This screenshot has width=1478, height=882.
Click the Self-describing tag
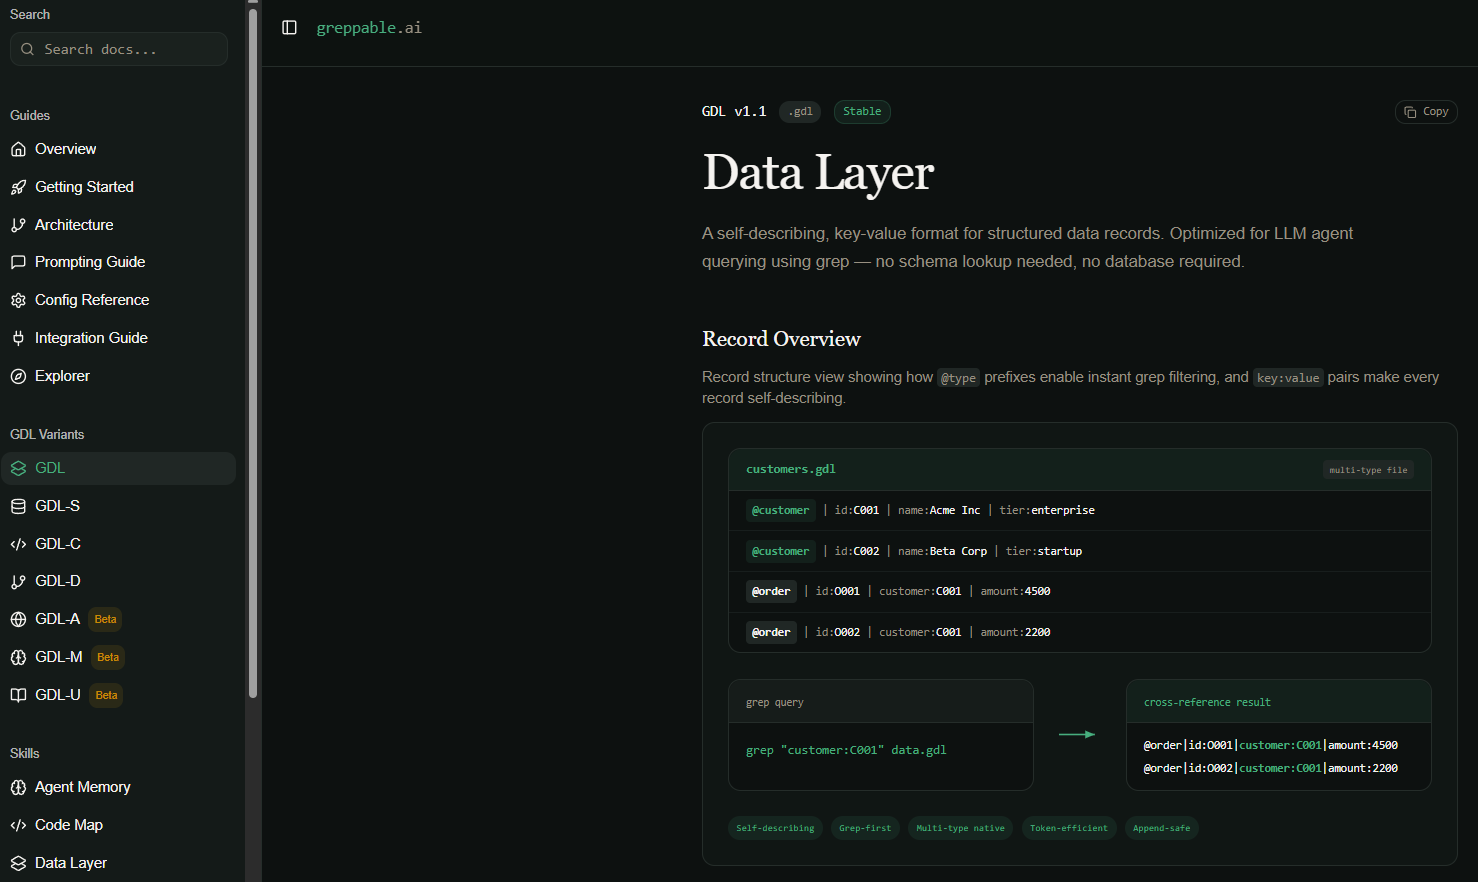pyautogui.click(x=775, y=828)
